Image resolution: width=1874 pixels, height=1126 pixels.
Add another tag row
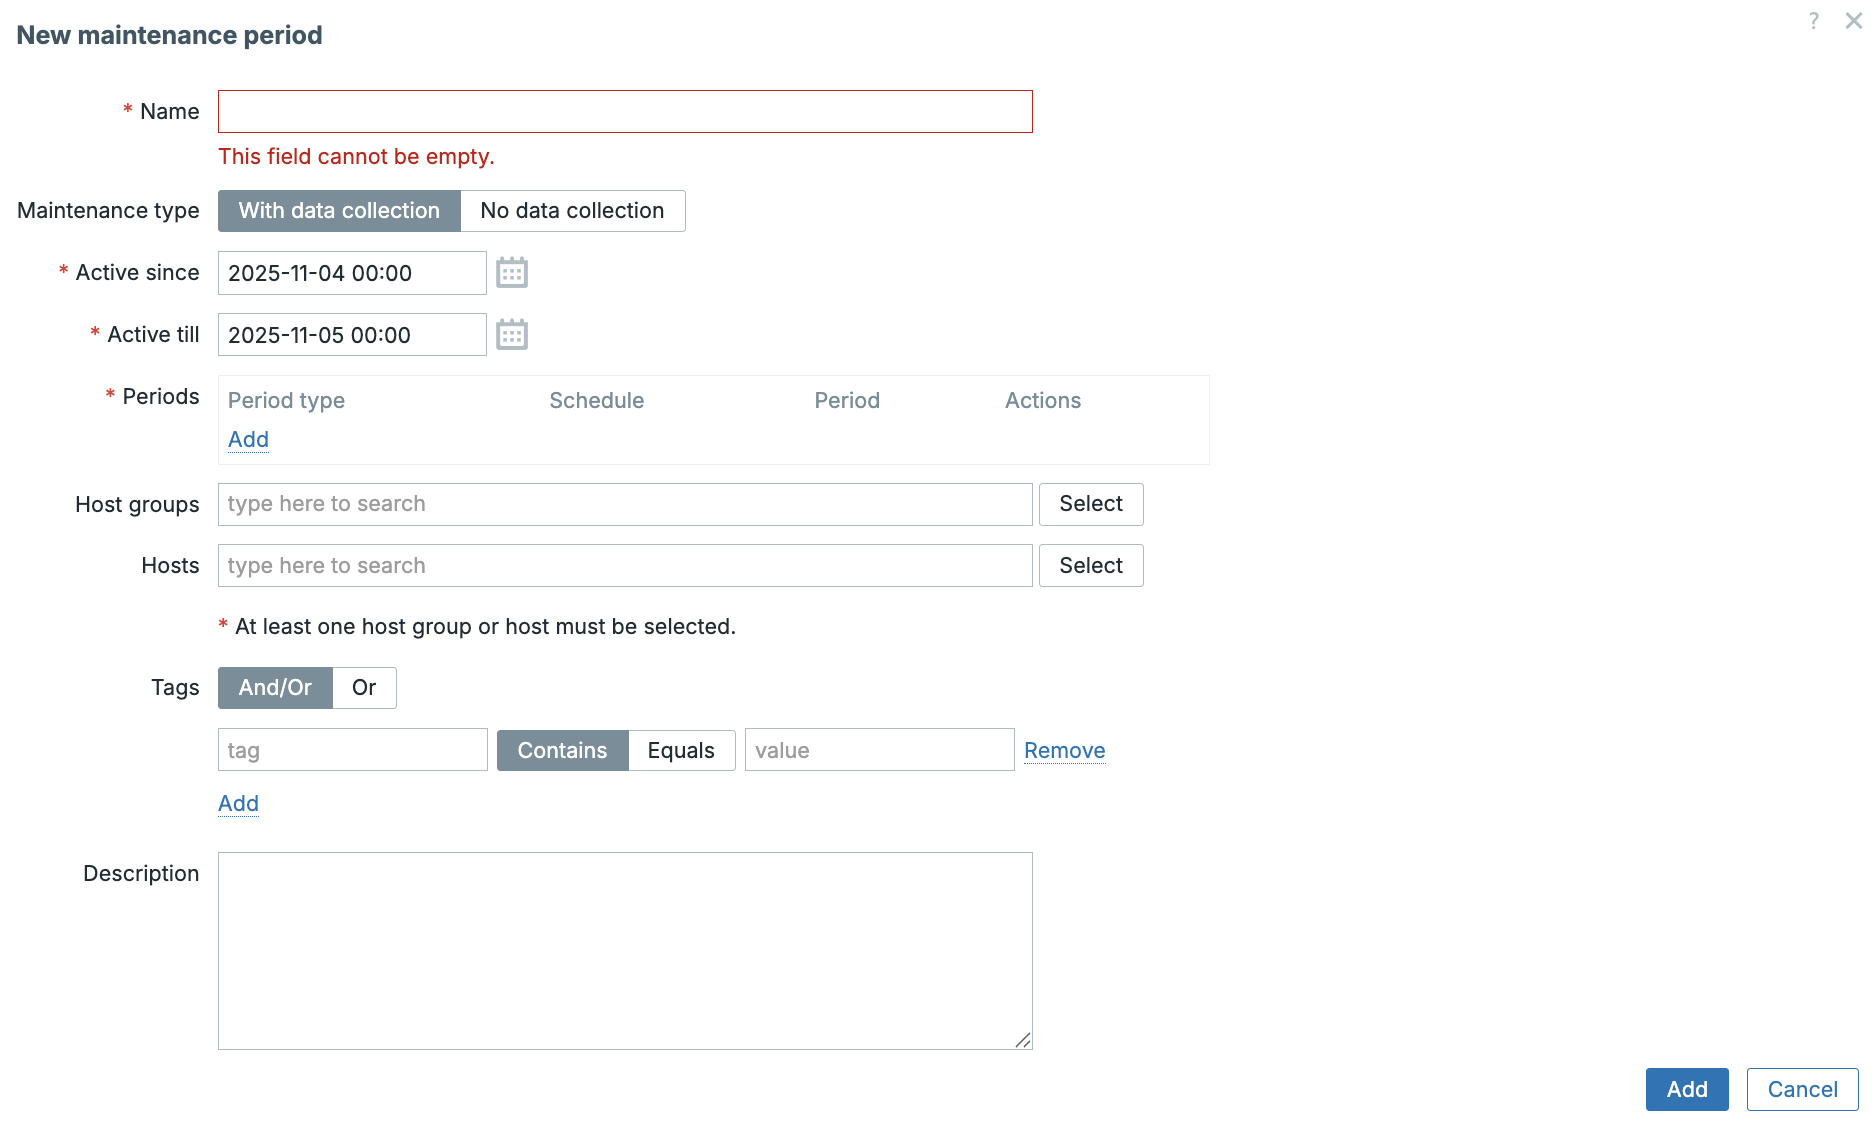pyautogui.click(x=238, y=804)
